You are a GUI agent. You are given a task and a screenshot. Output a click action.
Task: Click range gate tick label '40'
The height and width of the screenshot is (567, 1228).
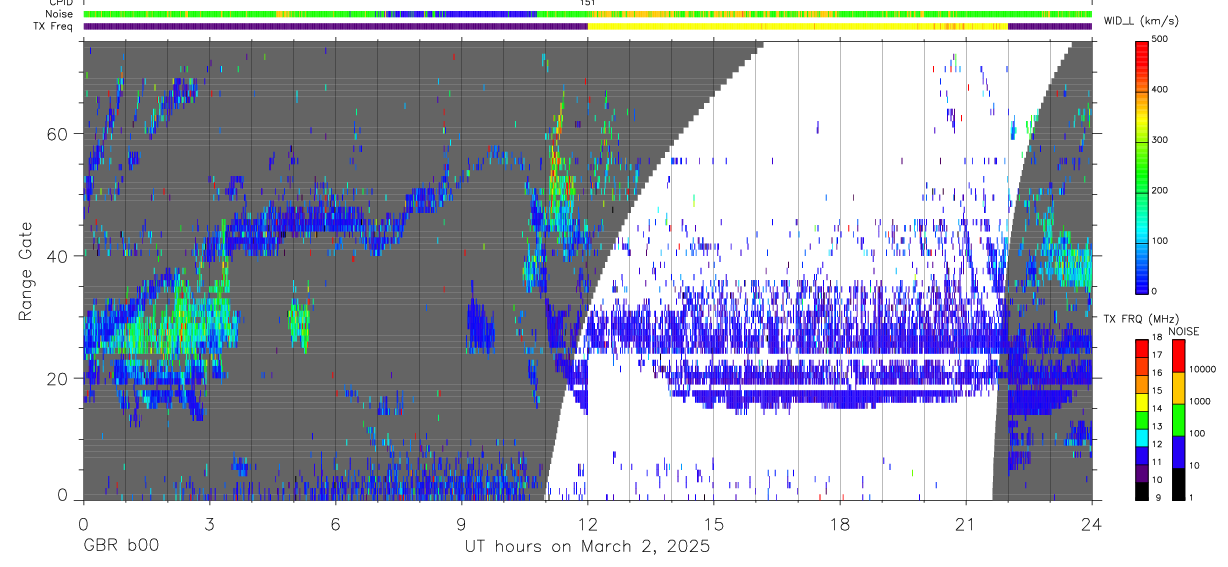coord(59,256)
